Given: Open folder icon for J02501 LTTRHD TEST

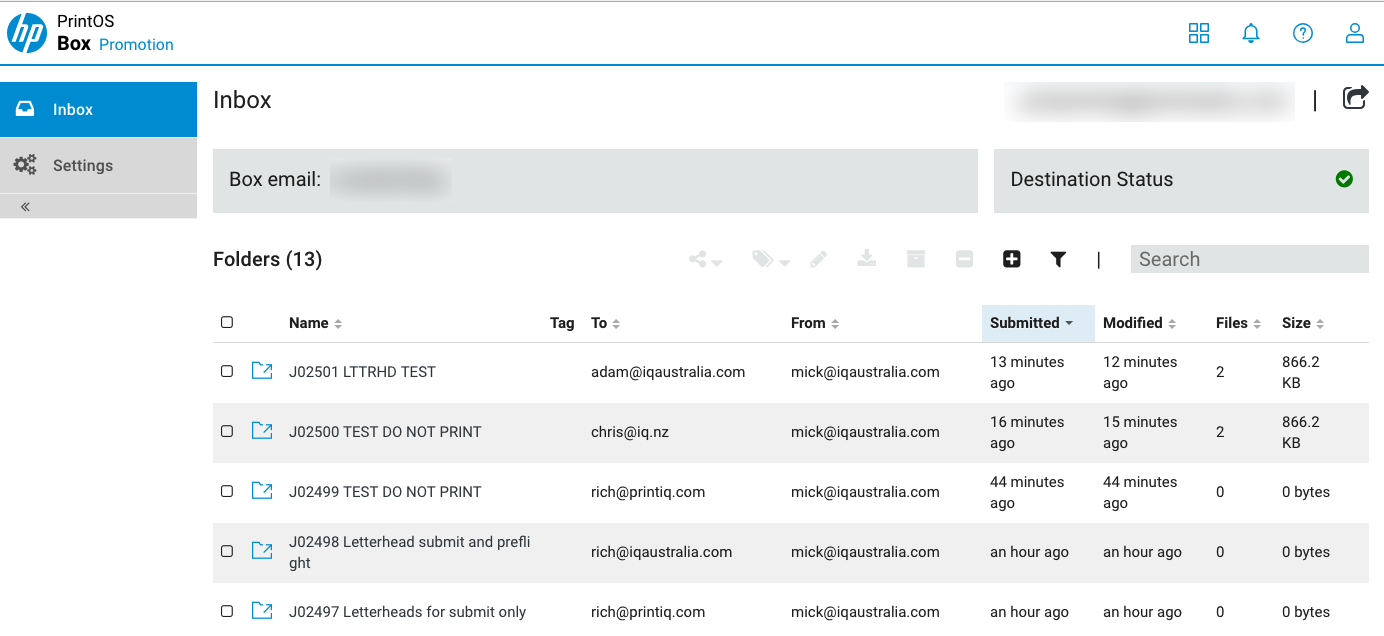Looking at the screenshot, I should tap(262, 371).
